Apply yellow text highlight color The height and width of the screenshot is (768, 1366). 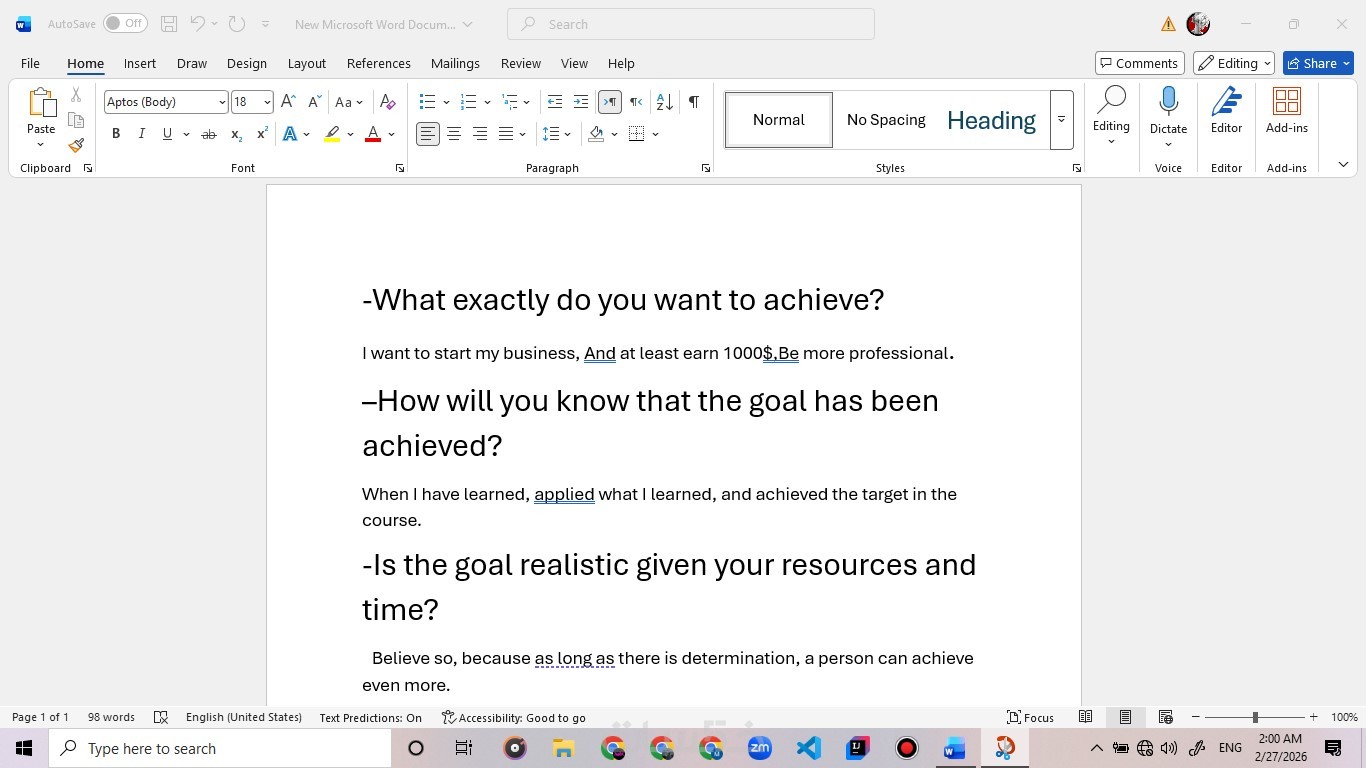(332, 134)
